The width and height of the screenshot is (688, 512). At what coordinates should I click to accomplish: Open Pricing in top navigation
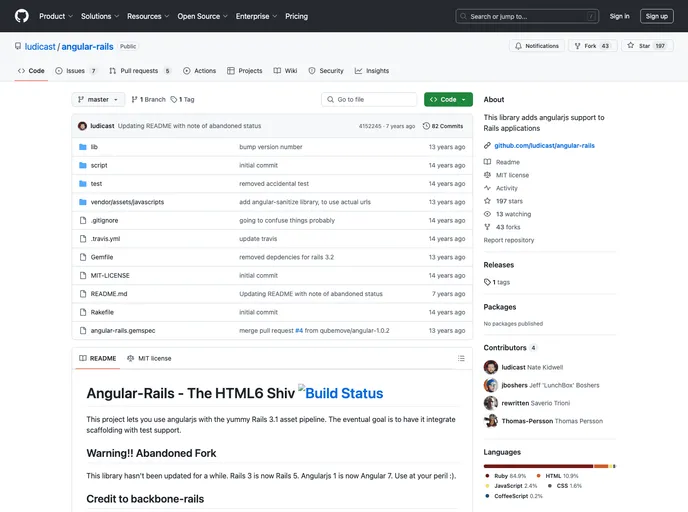[x=297, y=16]
